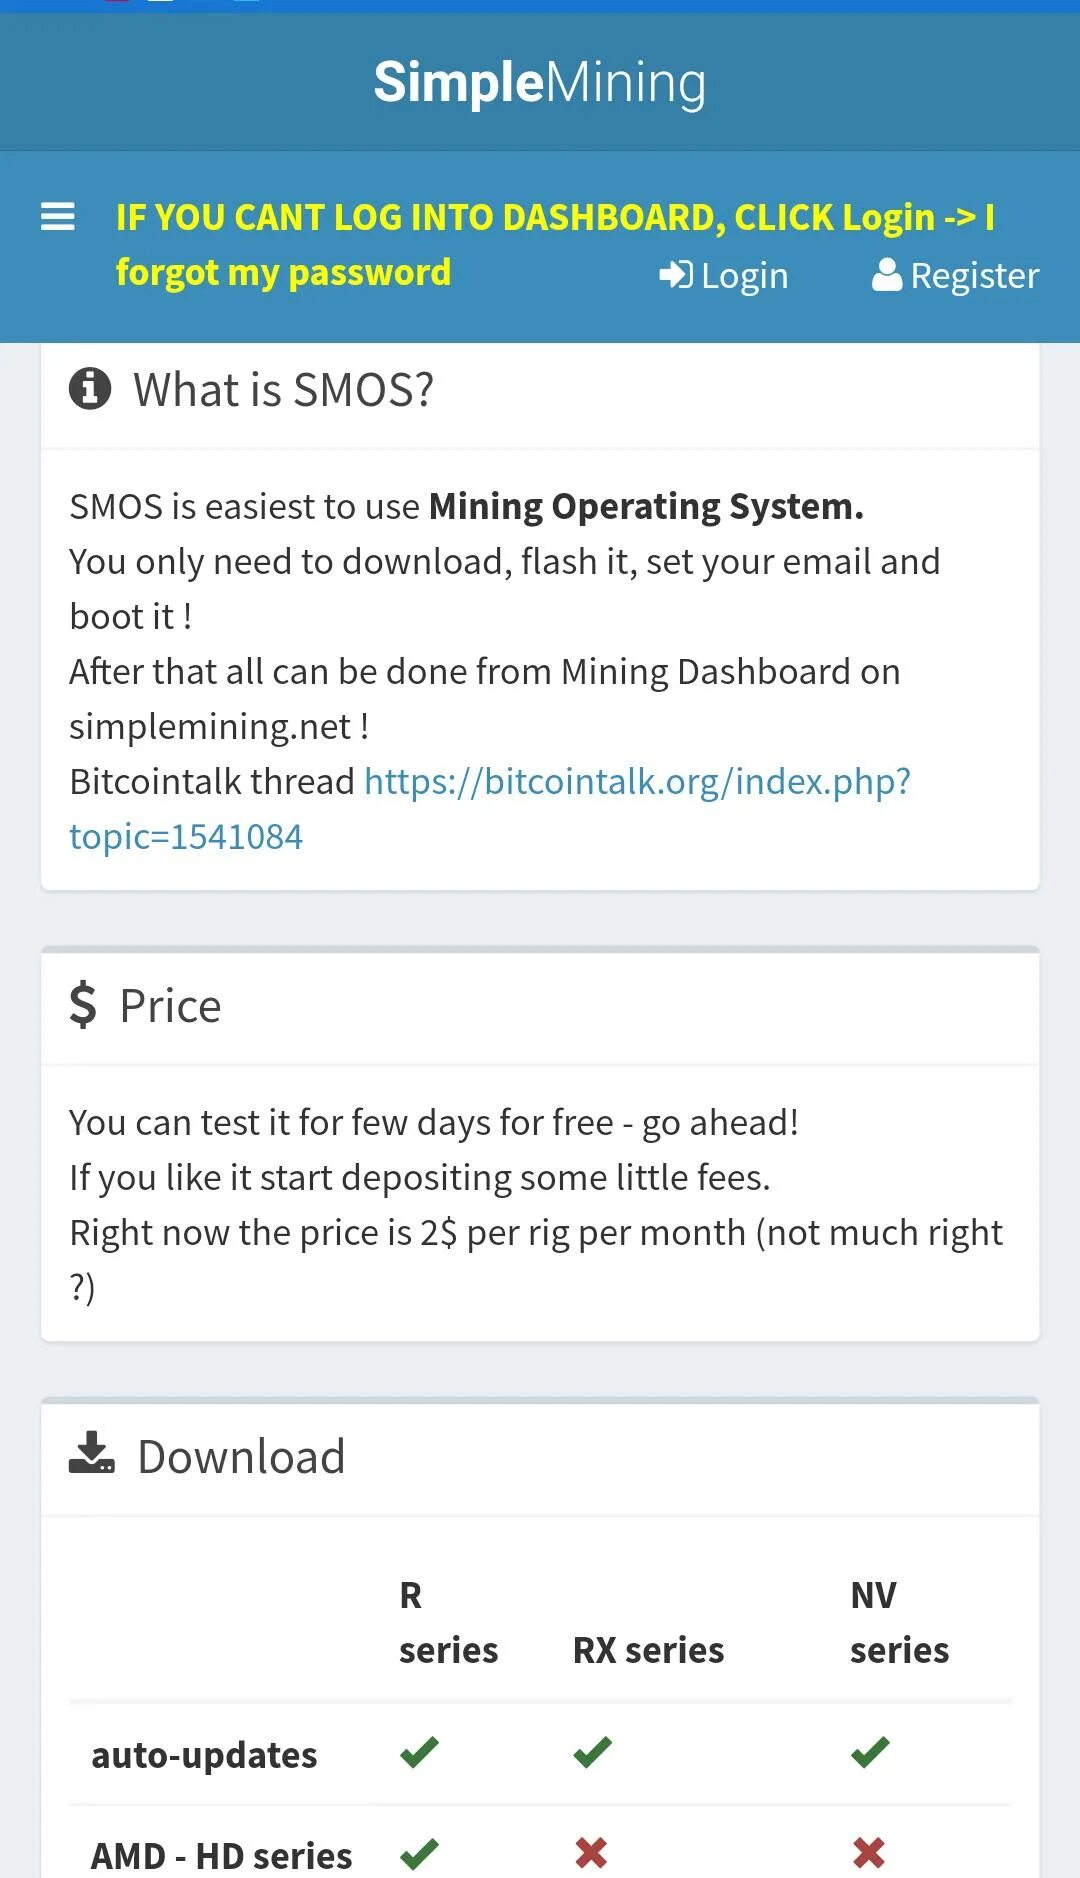Select the What is SMOS heading

coord(284,389)
